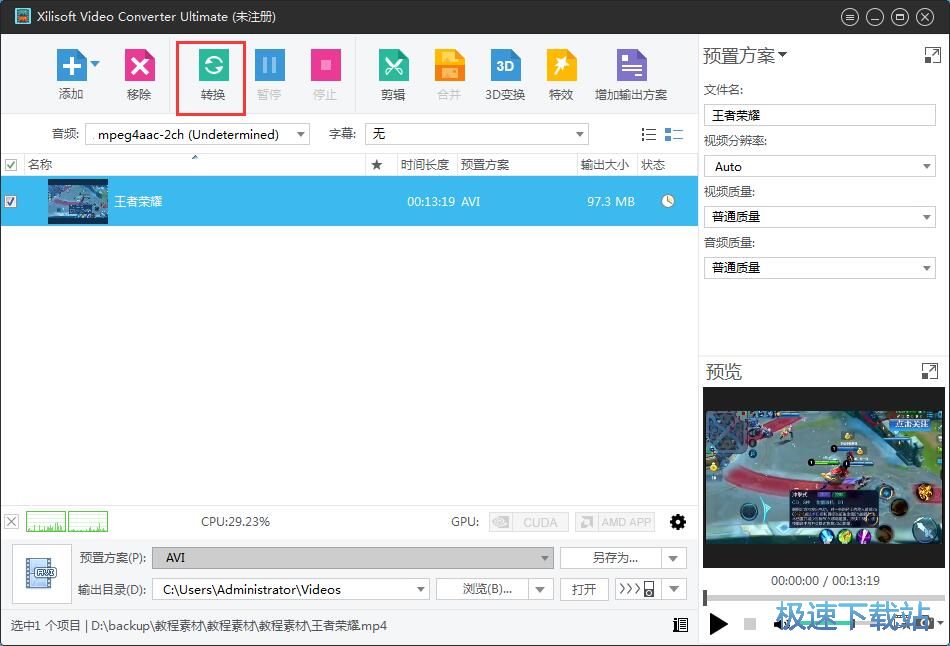Click the Remove (移除) icon
Screen dimensions: 950x646
139,67
